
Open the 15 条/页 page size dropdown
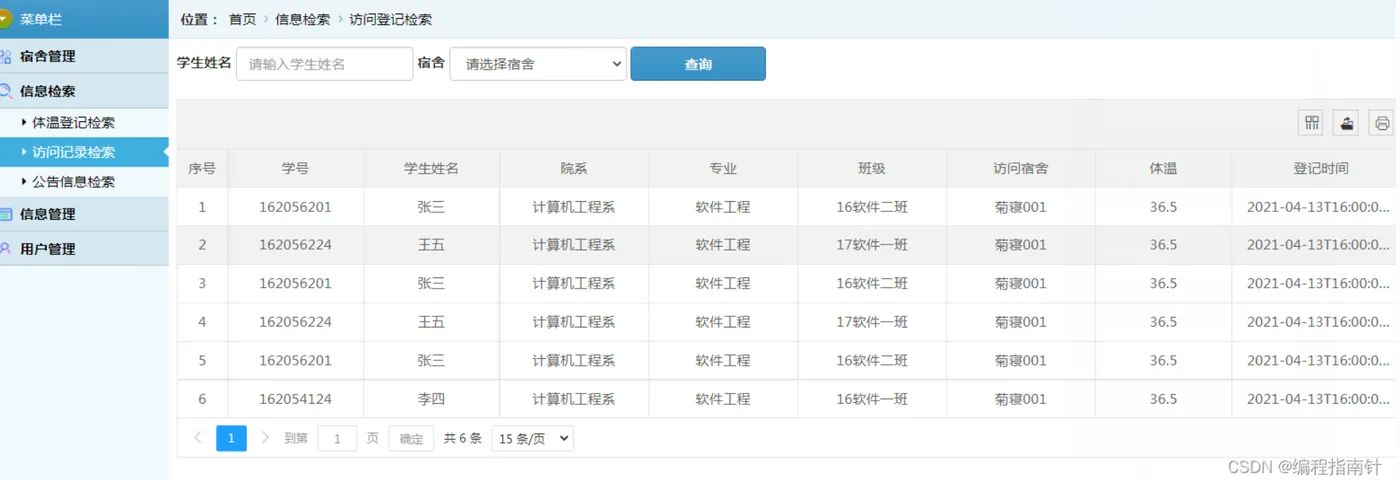coord(533,438)
